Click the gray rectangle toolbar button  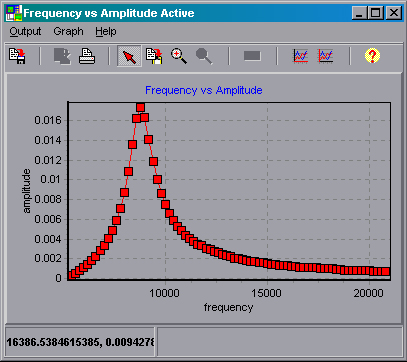coord(252,56)
